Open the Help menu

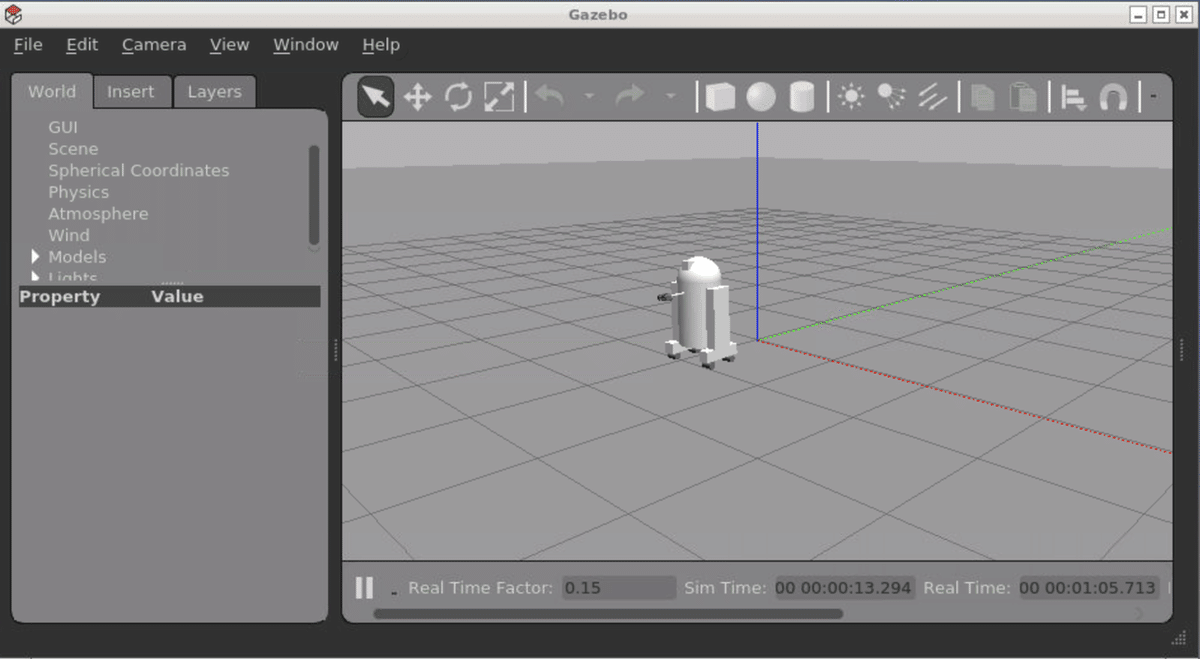tap(381, 45)
